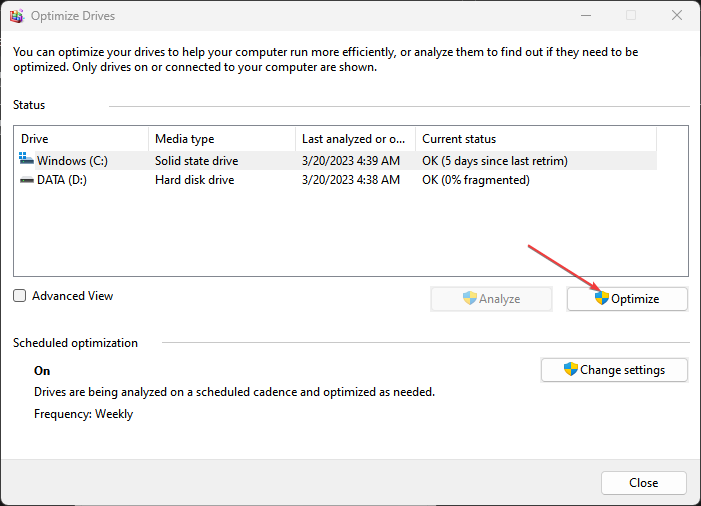The height and width of the screenshot is (506, 701).
Task: Select the Windows (C:) drive row
Action: (336, 160)
